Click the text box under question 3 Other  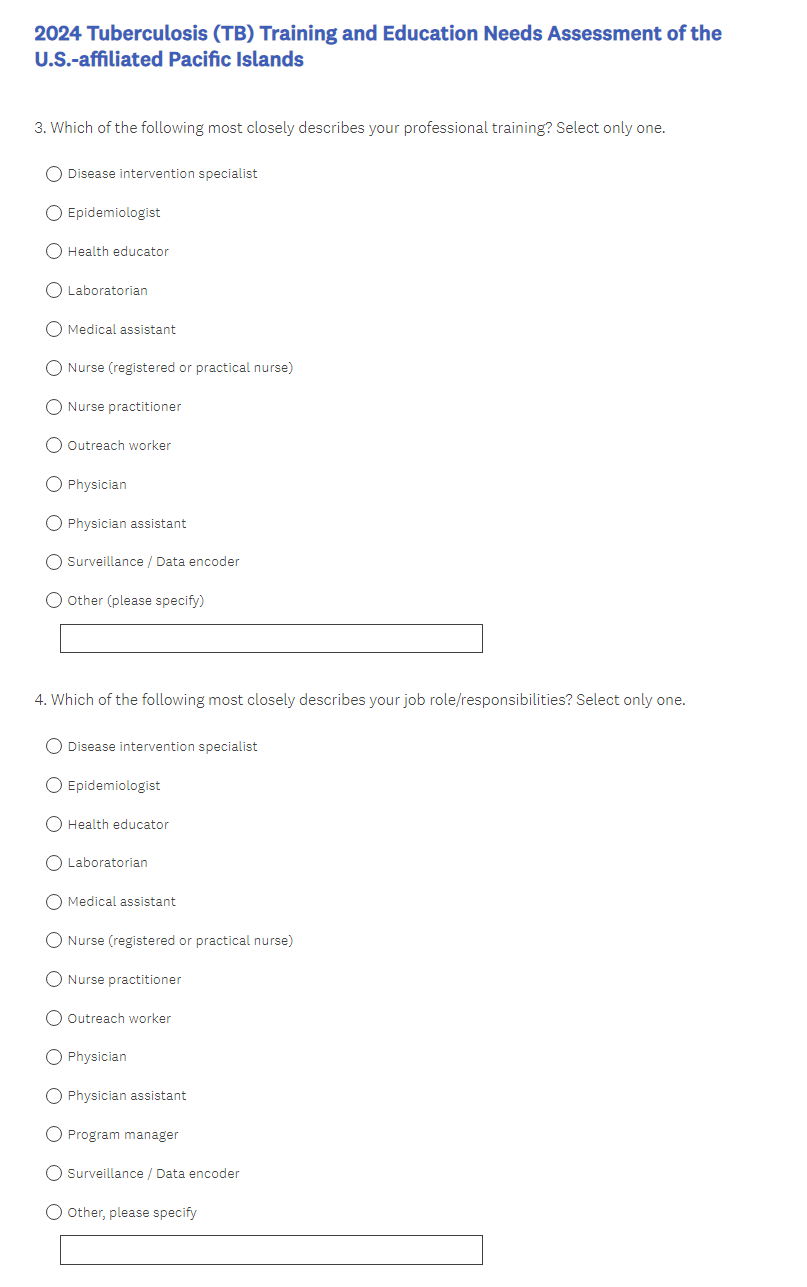pos(271,639)
